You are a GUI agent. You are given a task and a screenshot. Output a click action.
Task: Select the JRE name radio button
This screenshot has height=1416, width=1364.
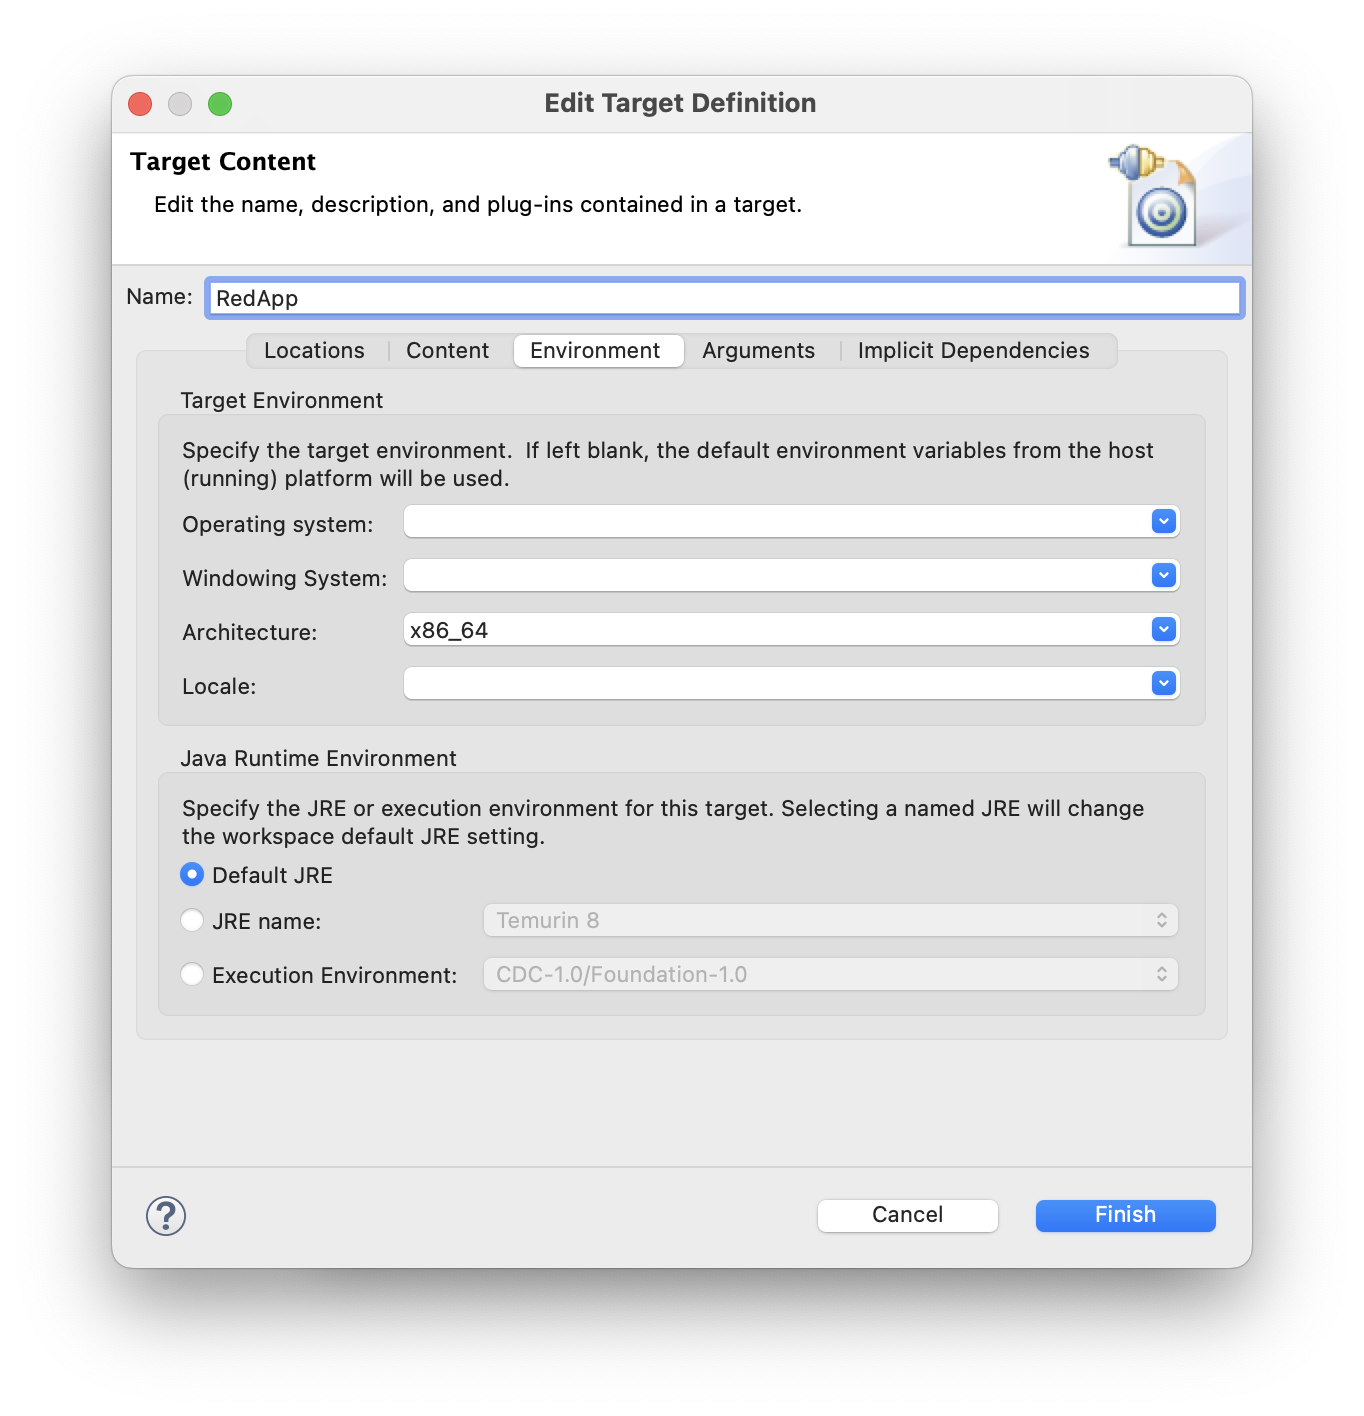pos(192,920)
